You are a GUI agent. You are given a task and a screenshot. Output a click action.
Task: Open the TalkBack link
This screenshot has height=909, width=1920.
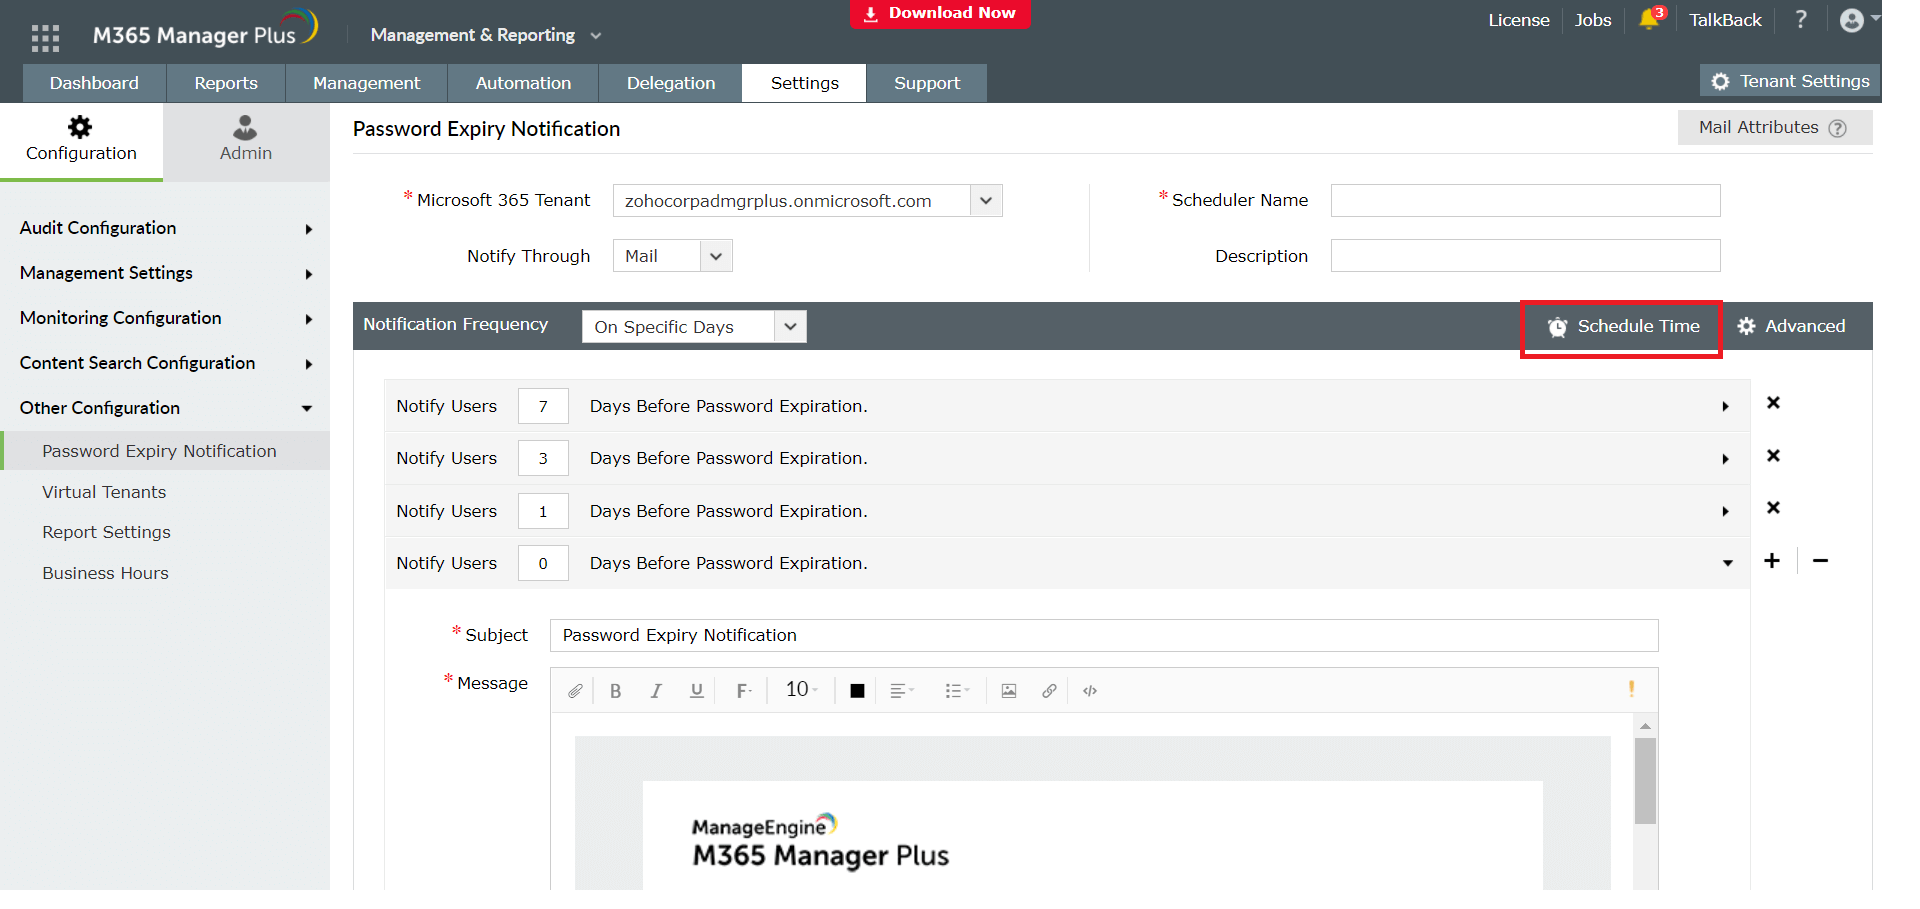(x=1725, y=20)
